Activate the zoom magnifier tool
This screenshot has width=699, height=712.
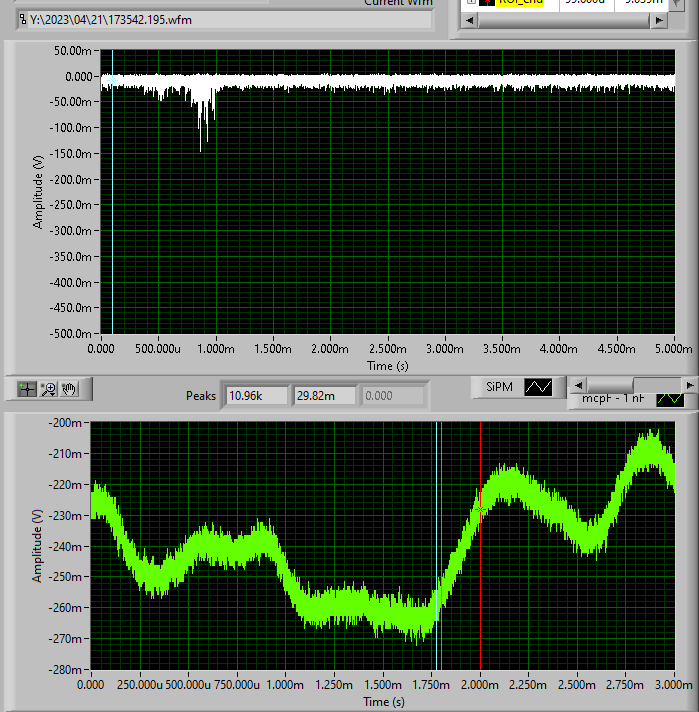pos(48,389)
